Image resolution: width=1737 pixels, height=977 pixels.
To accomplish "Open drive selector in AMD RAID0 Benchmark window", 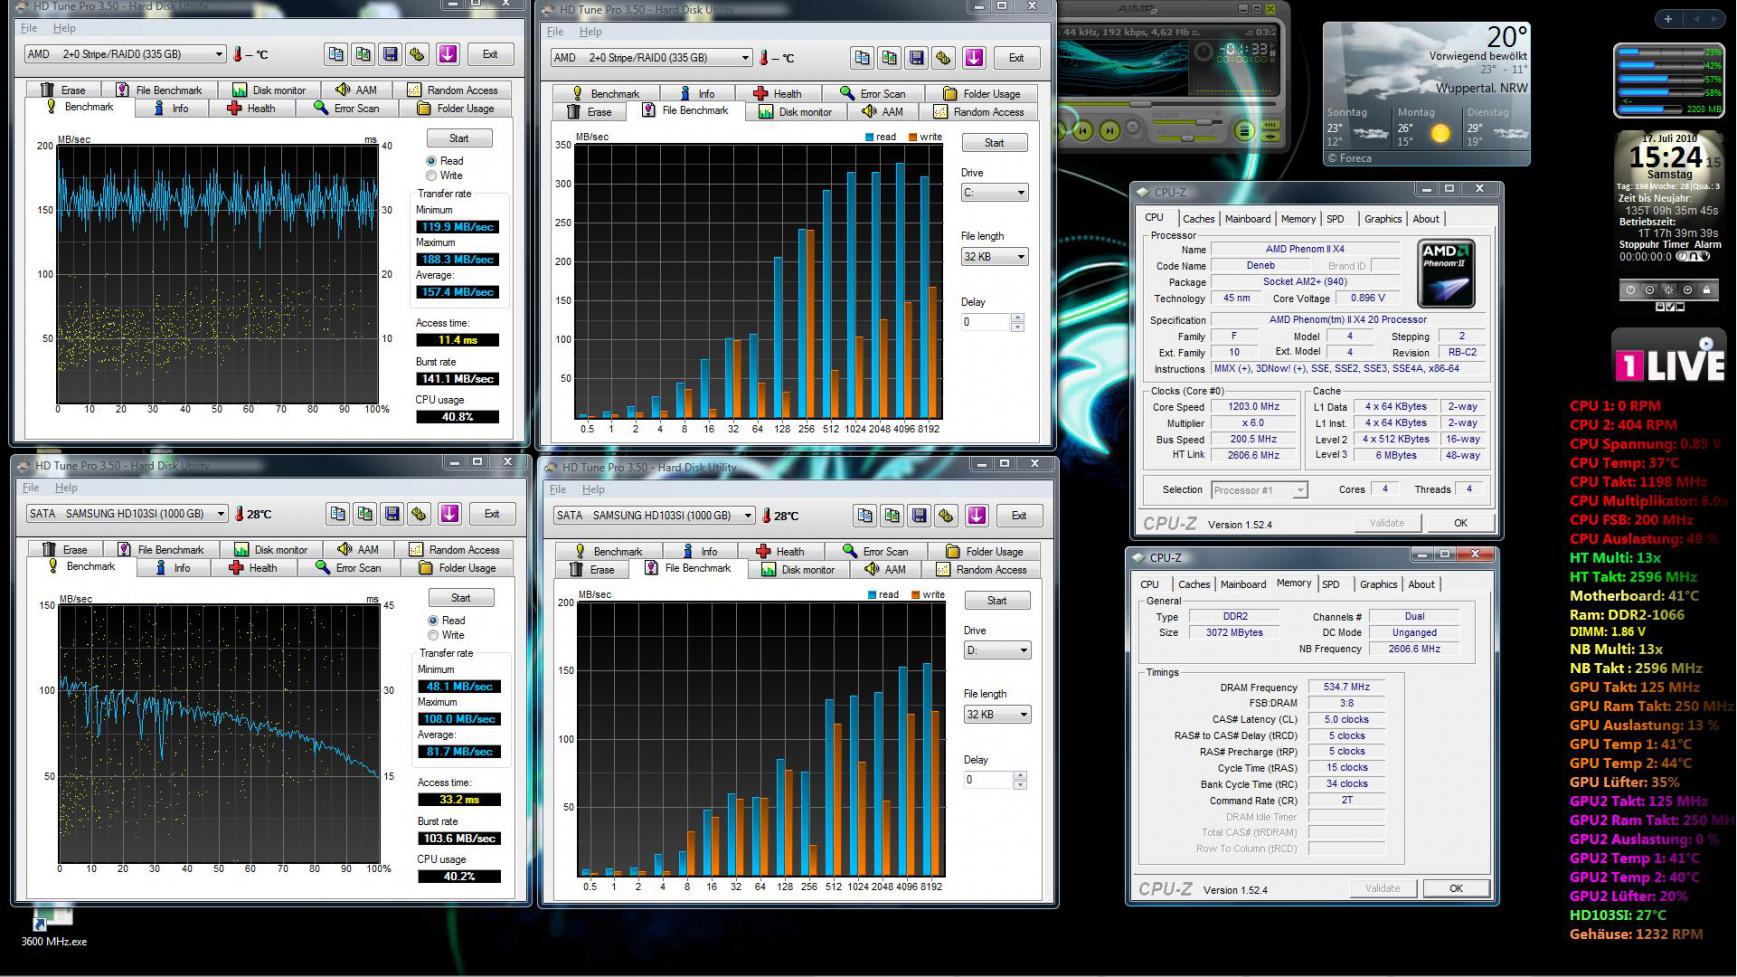I will click(x=126, y=54).
